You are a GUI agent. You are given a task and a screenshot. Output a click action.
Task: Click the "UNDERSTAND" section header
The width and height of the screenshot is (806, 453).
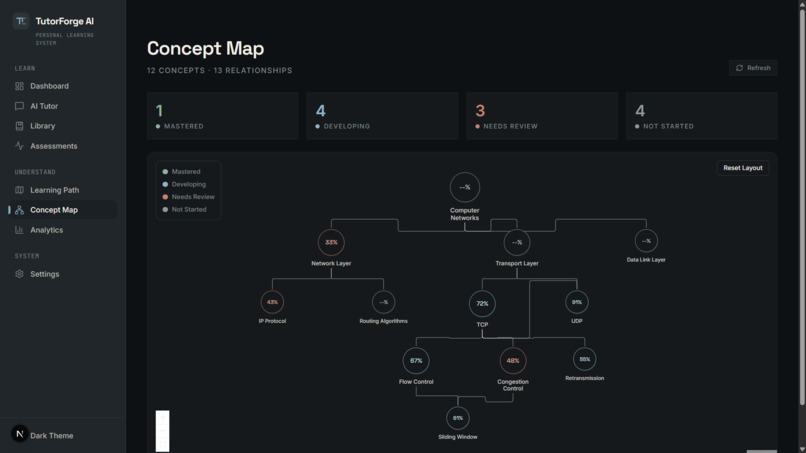point(35,172)
